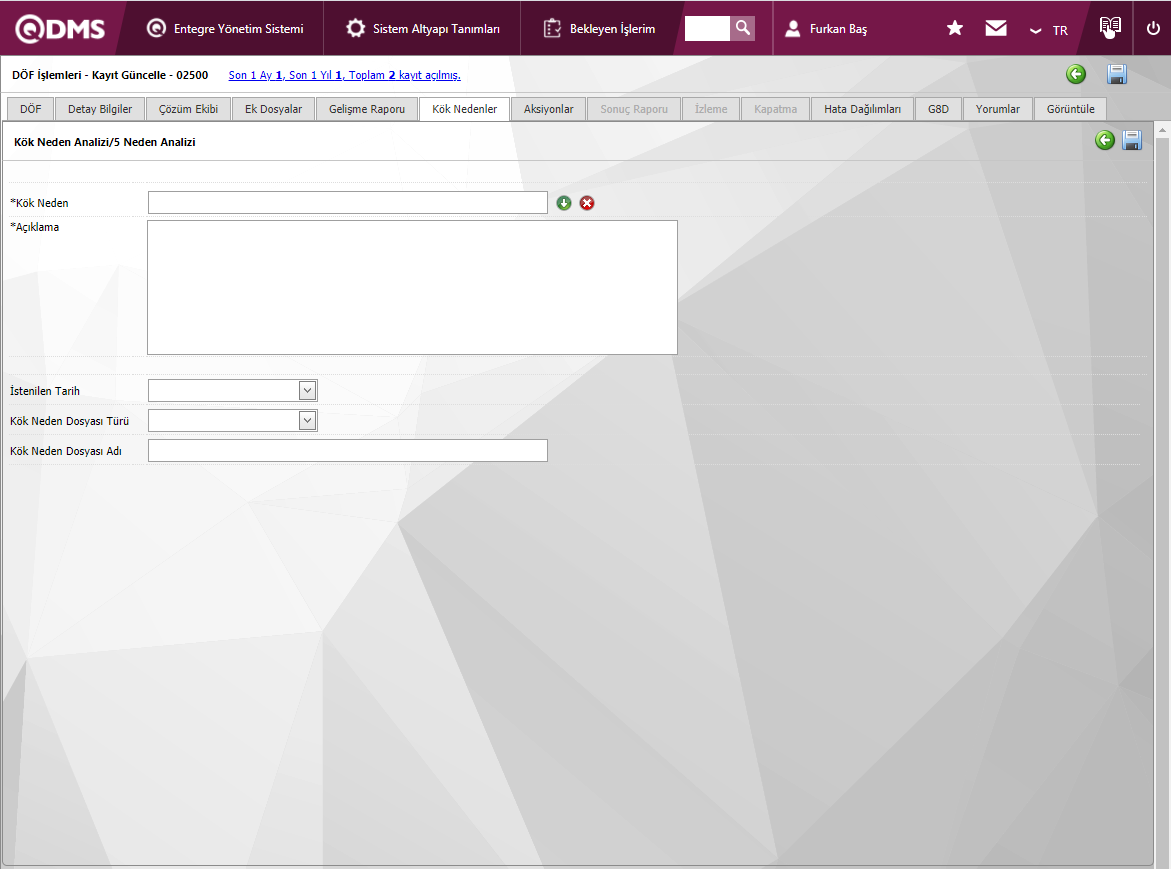This screenshot has height=869, width=1171.
Task: Click the search magnifier icon
Action: (742, 28)
